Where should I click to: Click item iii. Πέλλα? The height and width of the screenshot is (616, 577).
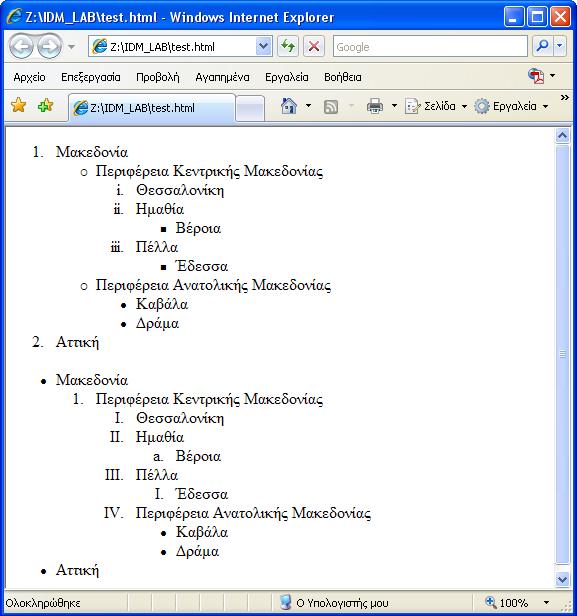point(157,247)
